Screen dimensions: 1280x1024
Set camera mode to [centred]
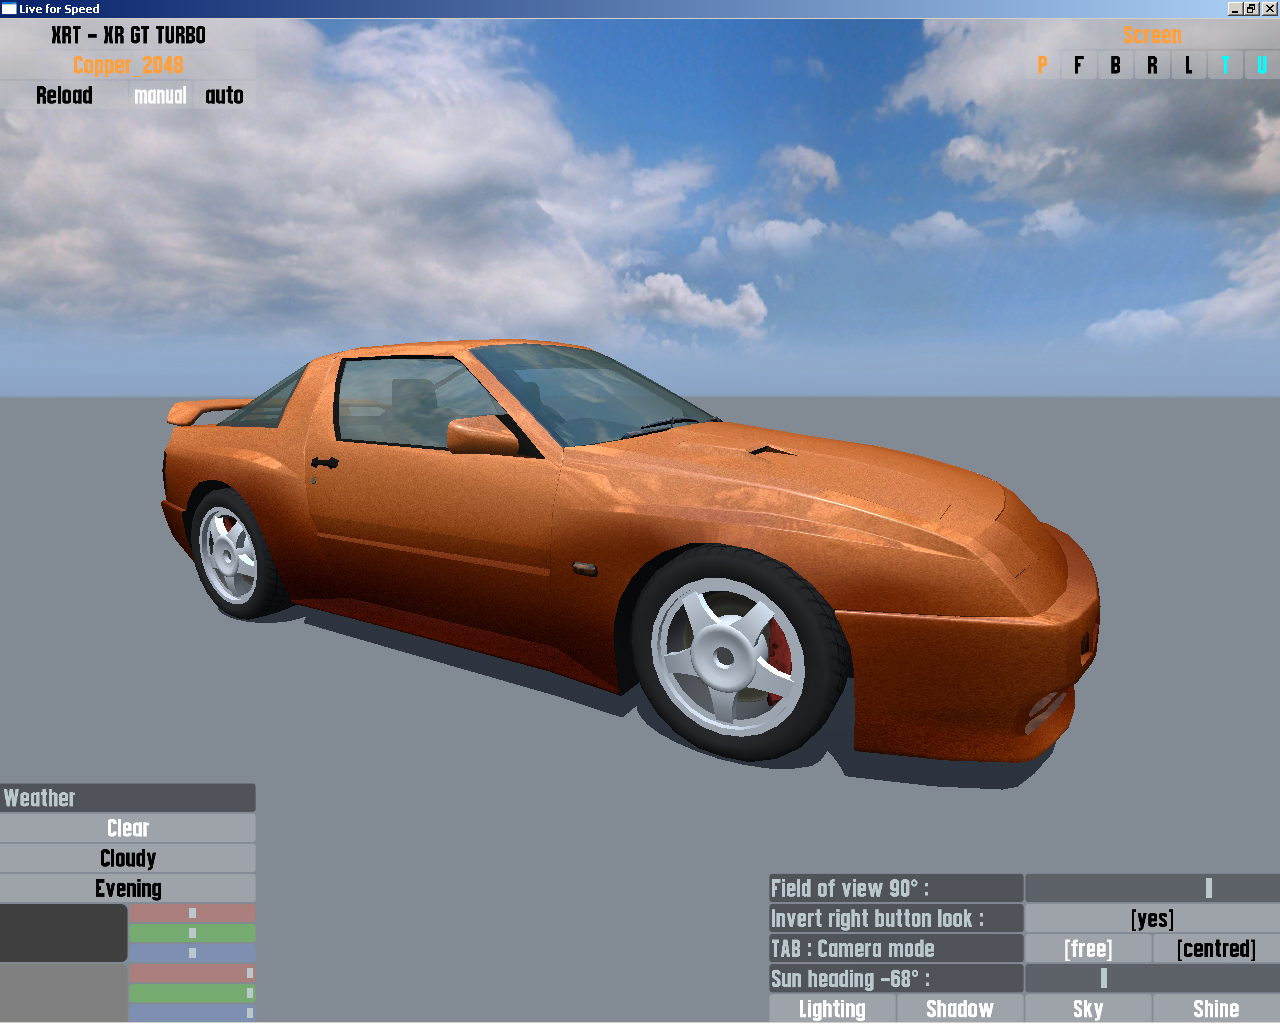pos(1216,948)
